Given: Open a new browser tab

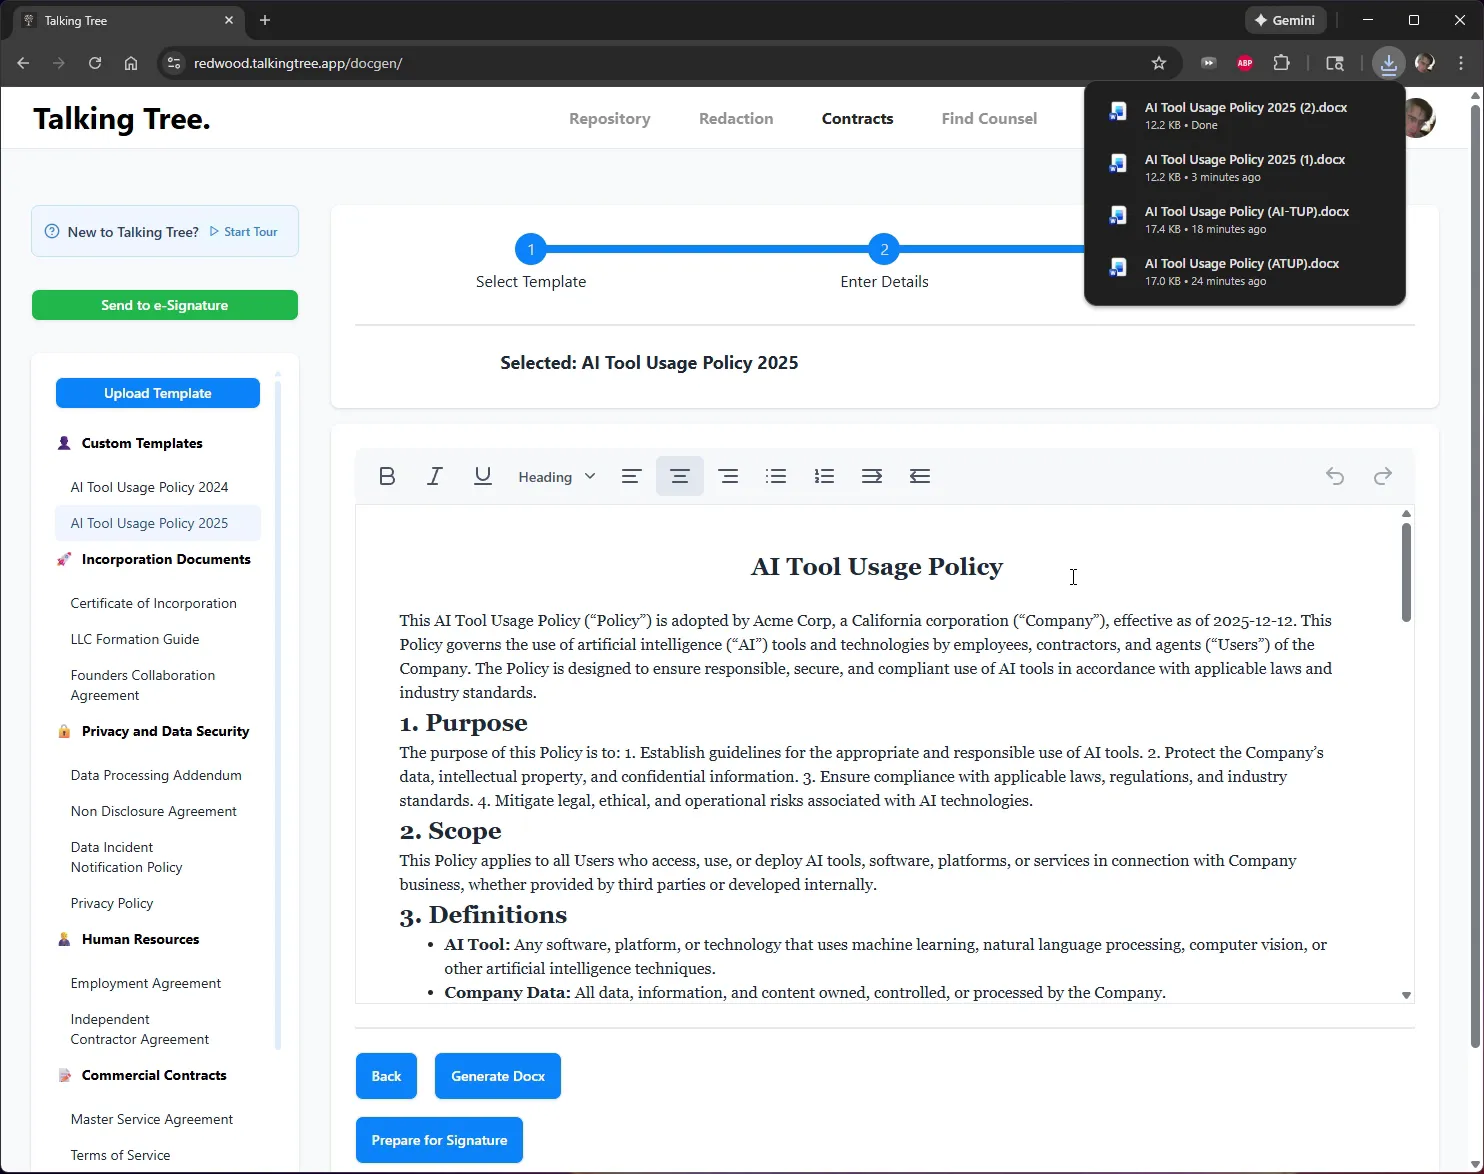Looking at the screenshot, I should tap(265, 20).
